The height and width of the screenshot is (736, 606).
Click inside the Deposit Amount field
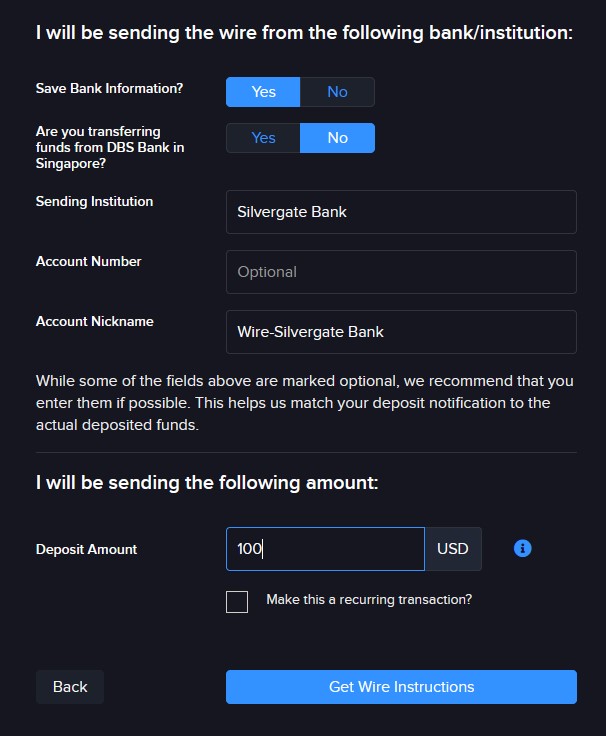click(x=325, y=549)
